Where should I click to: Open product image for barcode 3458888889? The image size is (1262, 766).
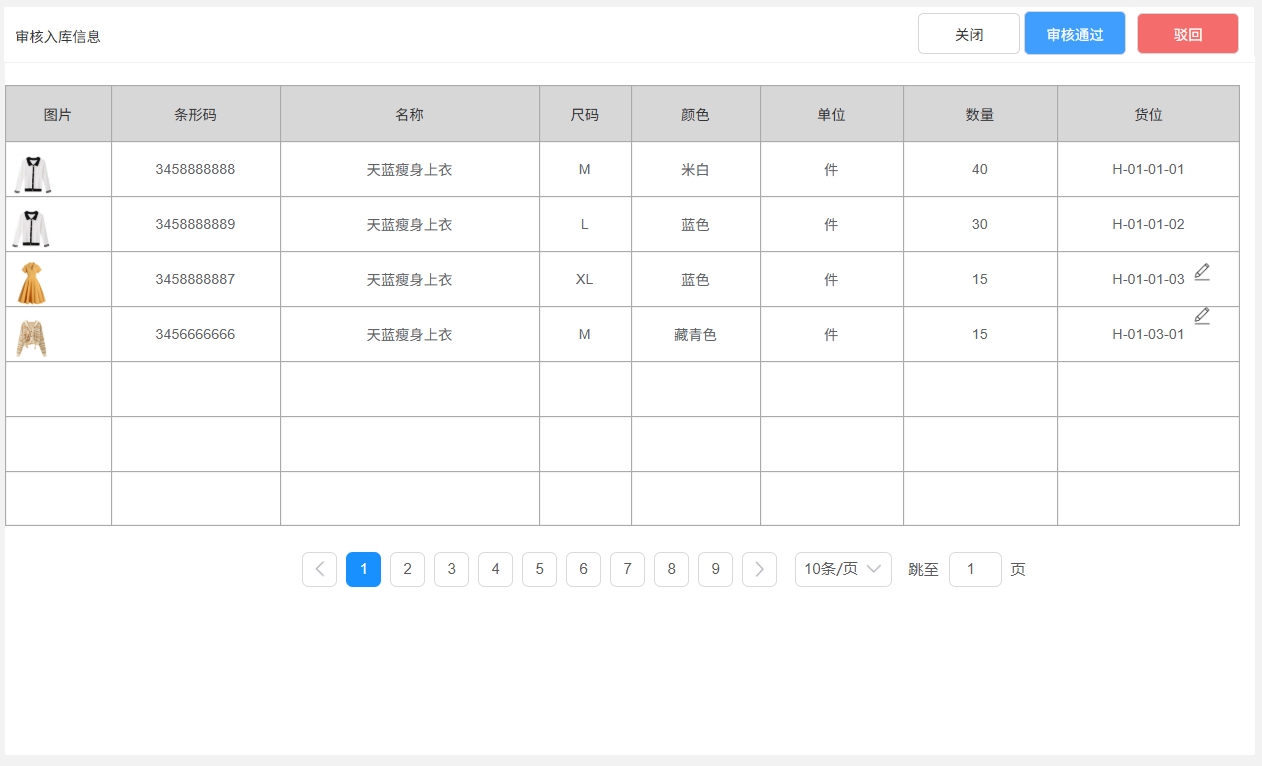(x=31, y=228)
